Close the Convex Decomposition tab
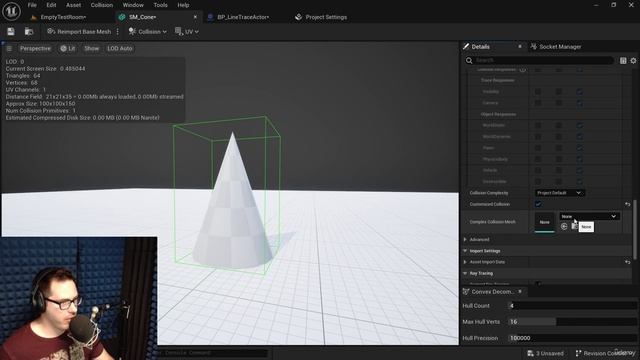The height and width of the screenshot is (360, 640). (x=520, y=291)
